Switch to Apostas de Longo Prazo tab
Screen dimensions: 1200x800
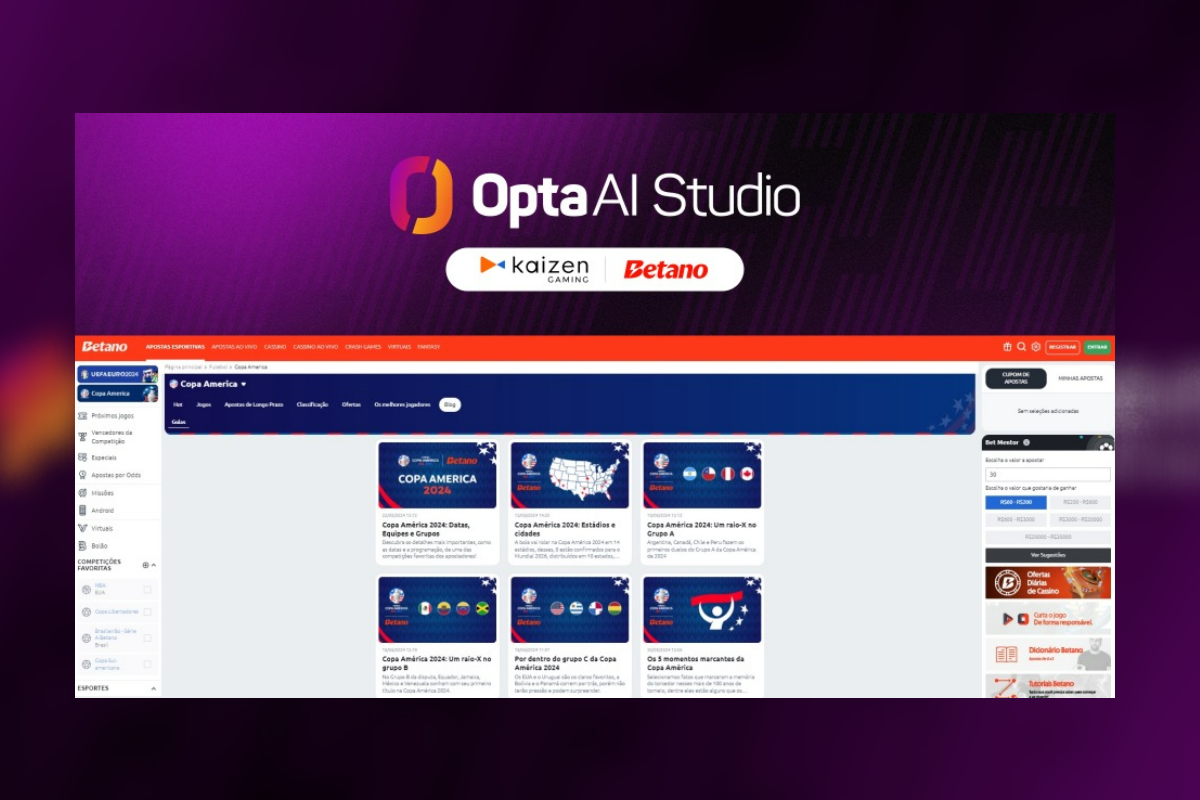coord(254,405)
